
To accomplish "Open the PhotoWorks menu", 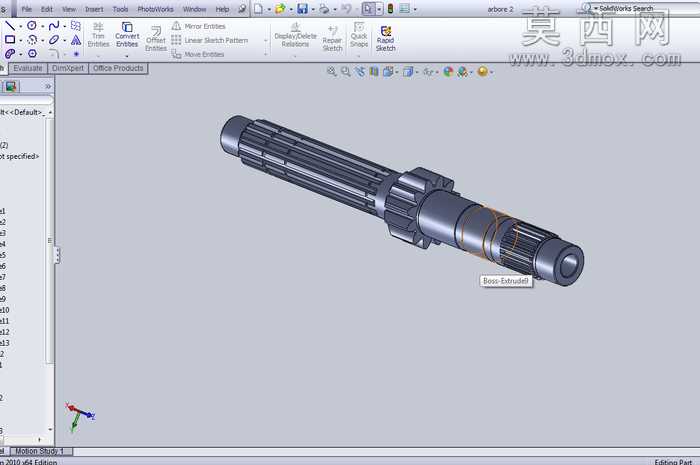I will coord(155,9).
